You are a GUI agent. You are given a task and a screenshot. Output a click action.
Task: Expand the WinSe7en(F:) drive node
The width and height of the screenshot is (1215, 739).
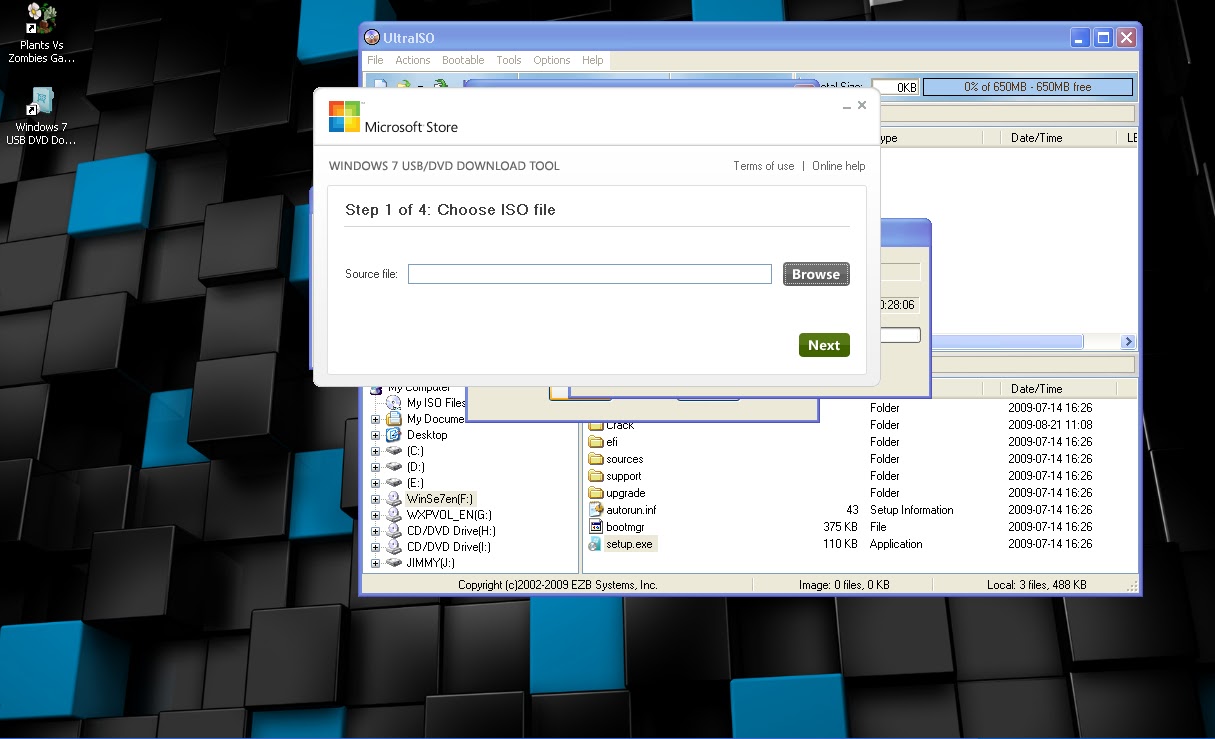point(376,499)
